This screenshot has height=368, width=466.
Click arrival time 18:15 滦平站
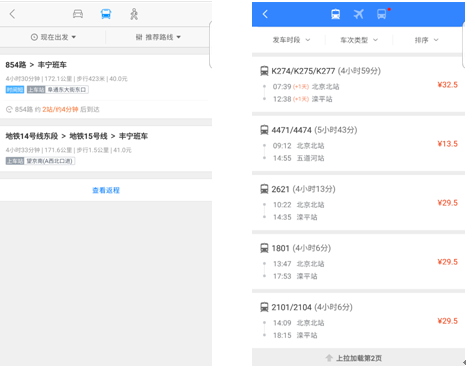coord(295,335)
